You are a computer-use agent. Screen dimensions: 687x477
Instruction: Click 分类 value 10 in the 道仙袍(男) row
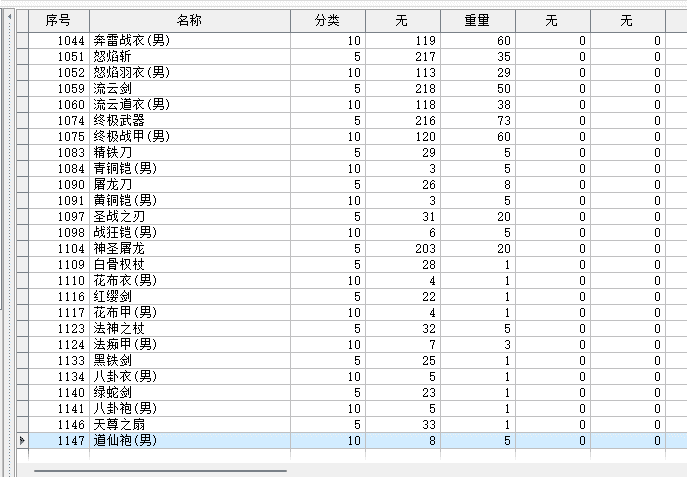click(x=328, y=441)
